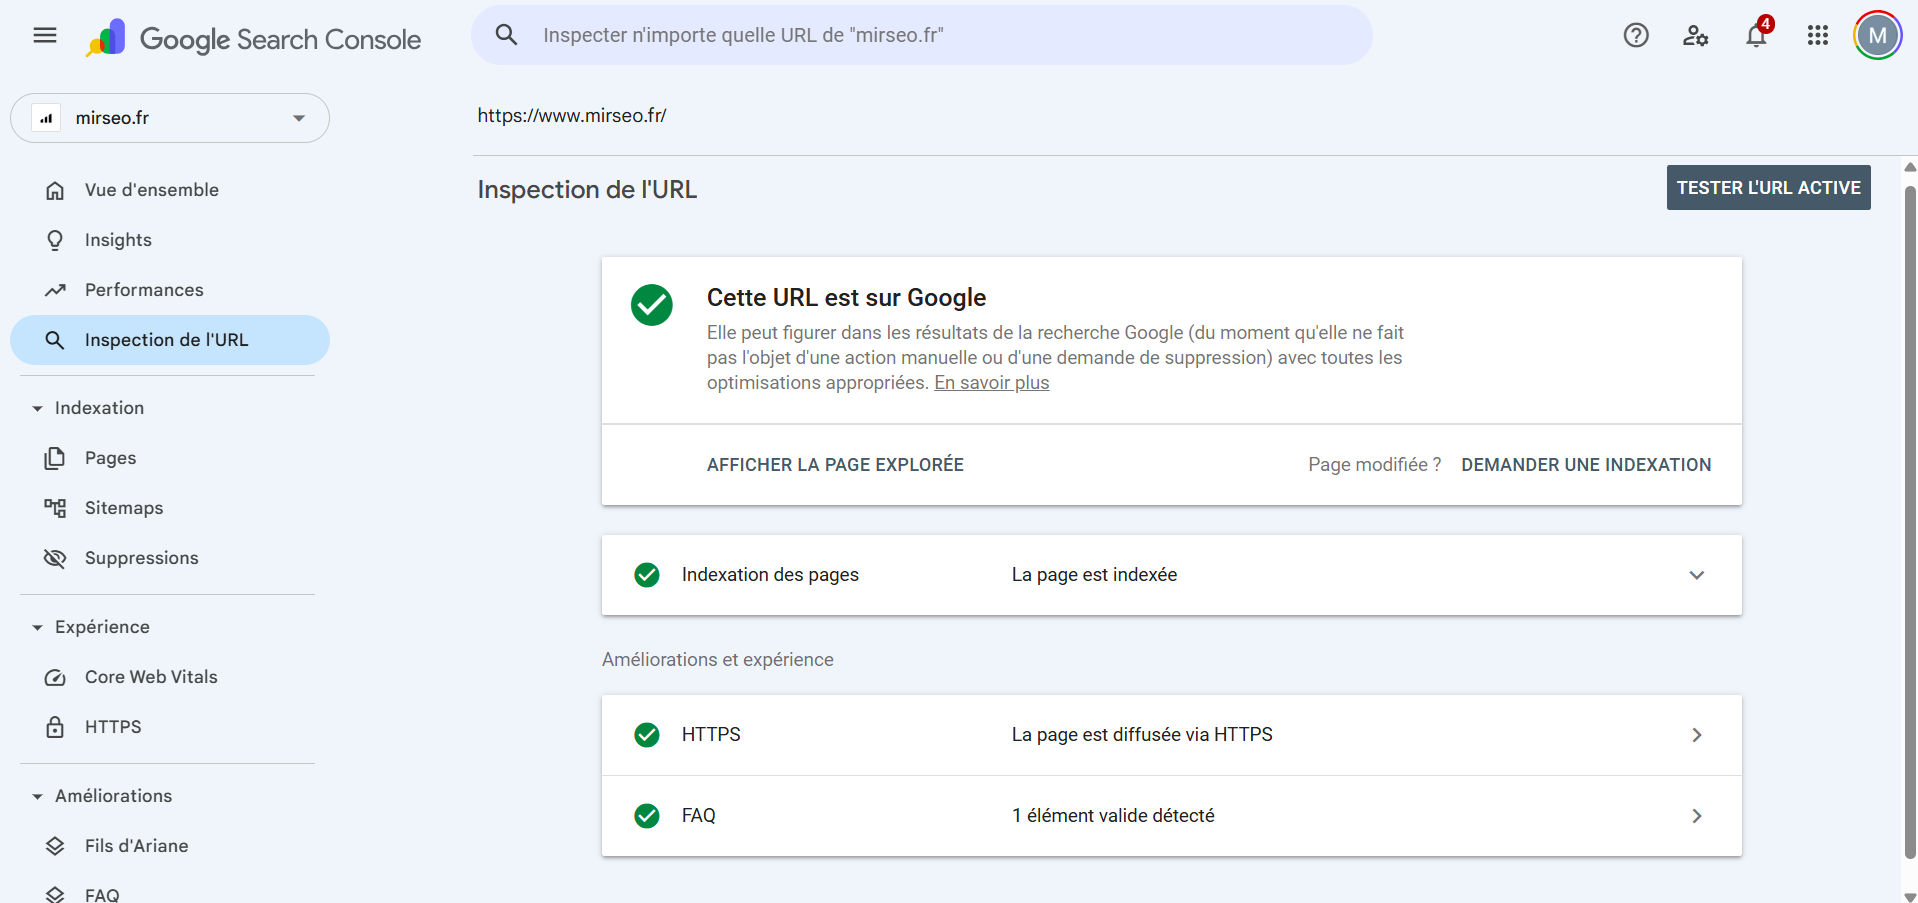Open the users and permissions icon
Viewport: 1918px width, 903px height.
point(1696,35)
